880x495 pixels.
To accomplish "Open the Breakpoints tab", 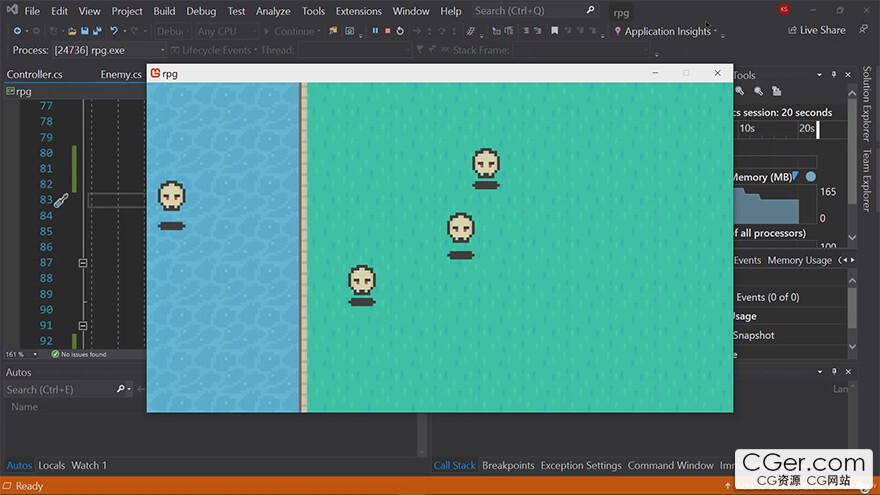I will [x=508, y=465].
